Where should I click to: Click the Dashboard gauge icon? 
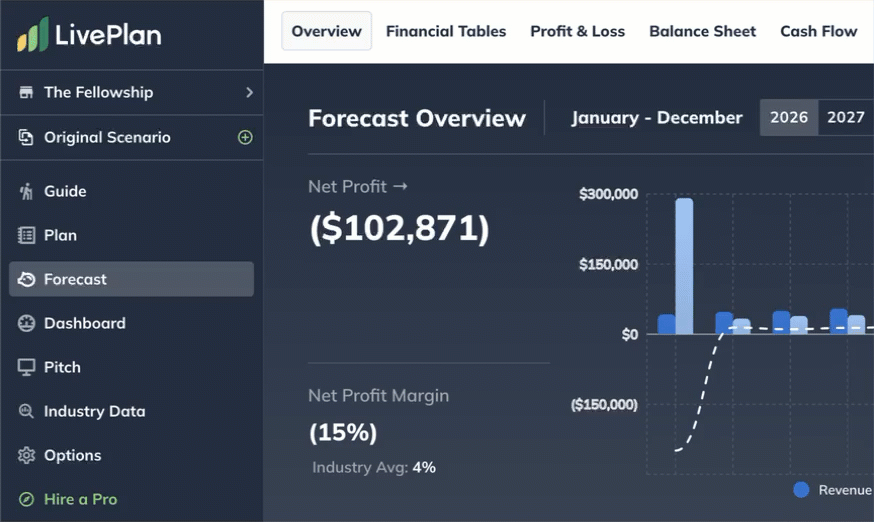26,323
